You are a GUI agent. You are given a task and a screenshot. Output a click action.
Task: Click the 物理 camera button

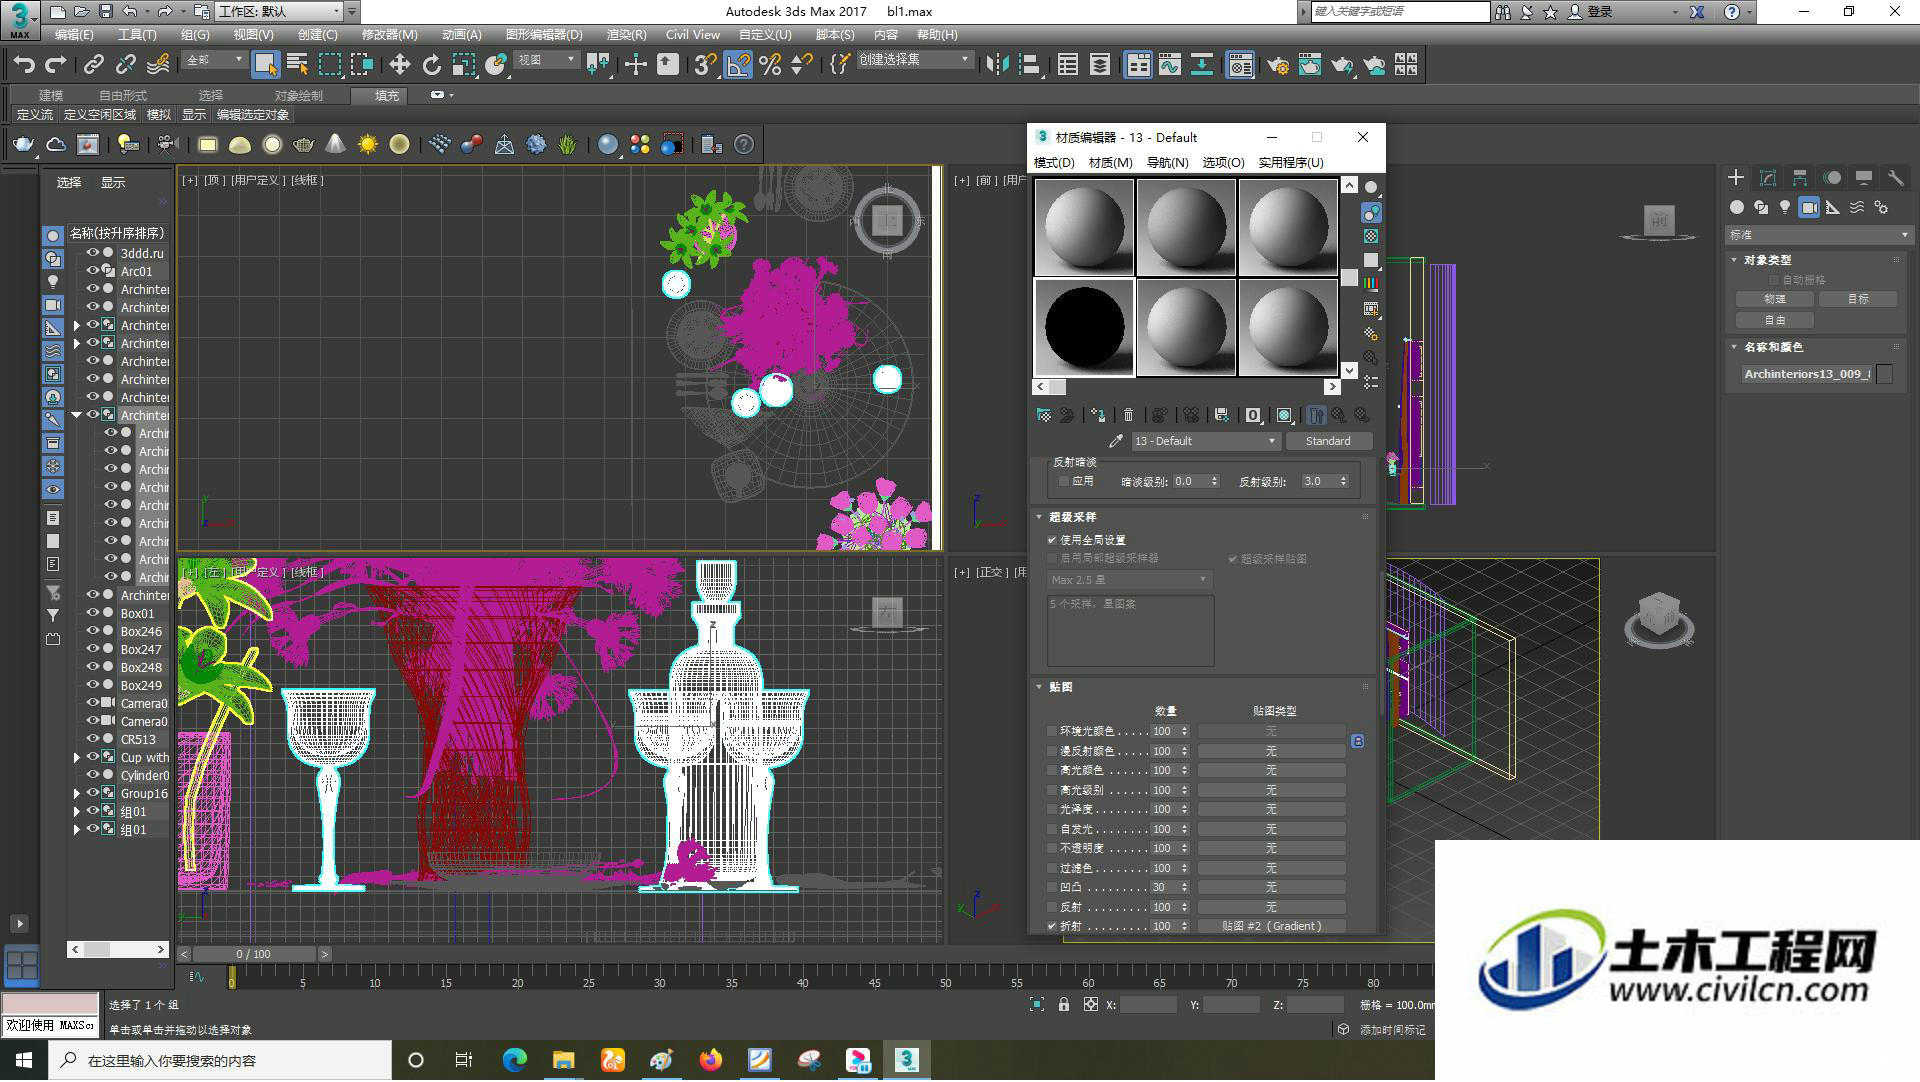tap(1775, 299)
